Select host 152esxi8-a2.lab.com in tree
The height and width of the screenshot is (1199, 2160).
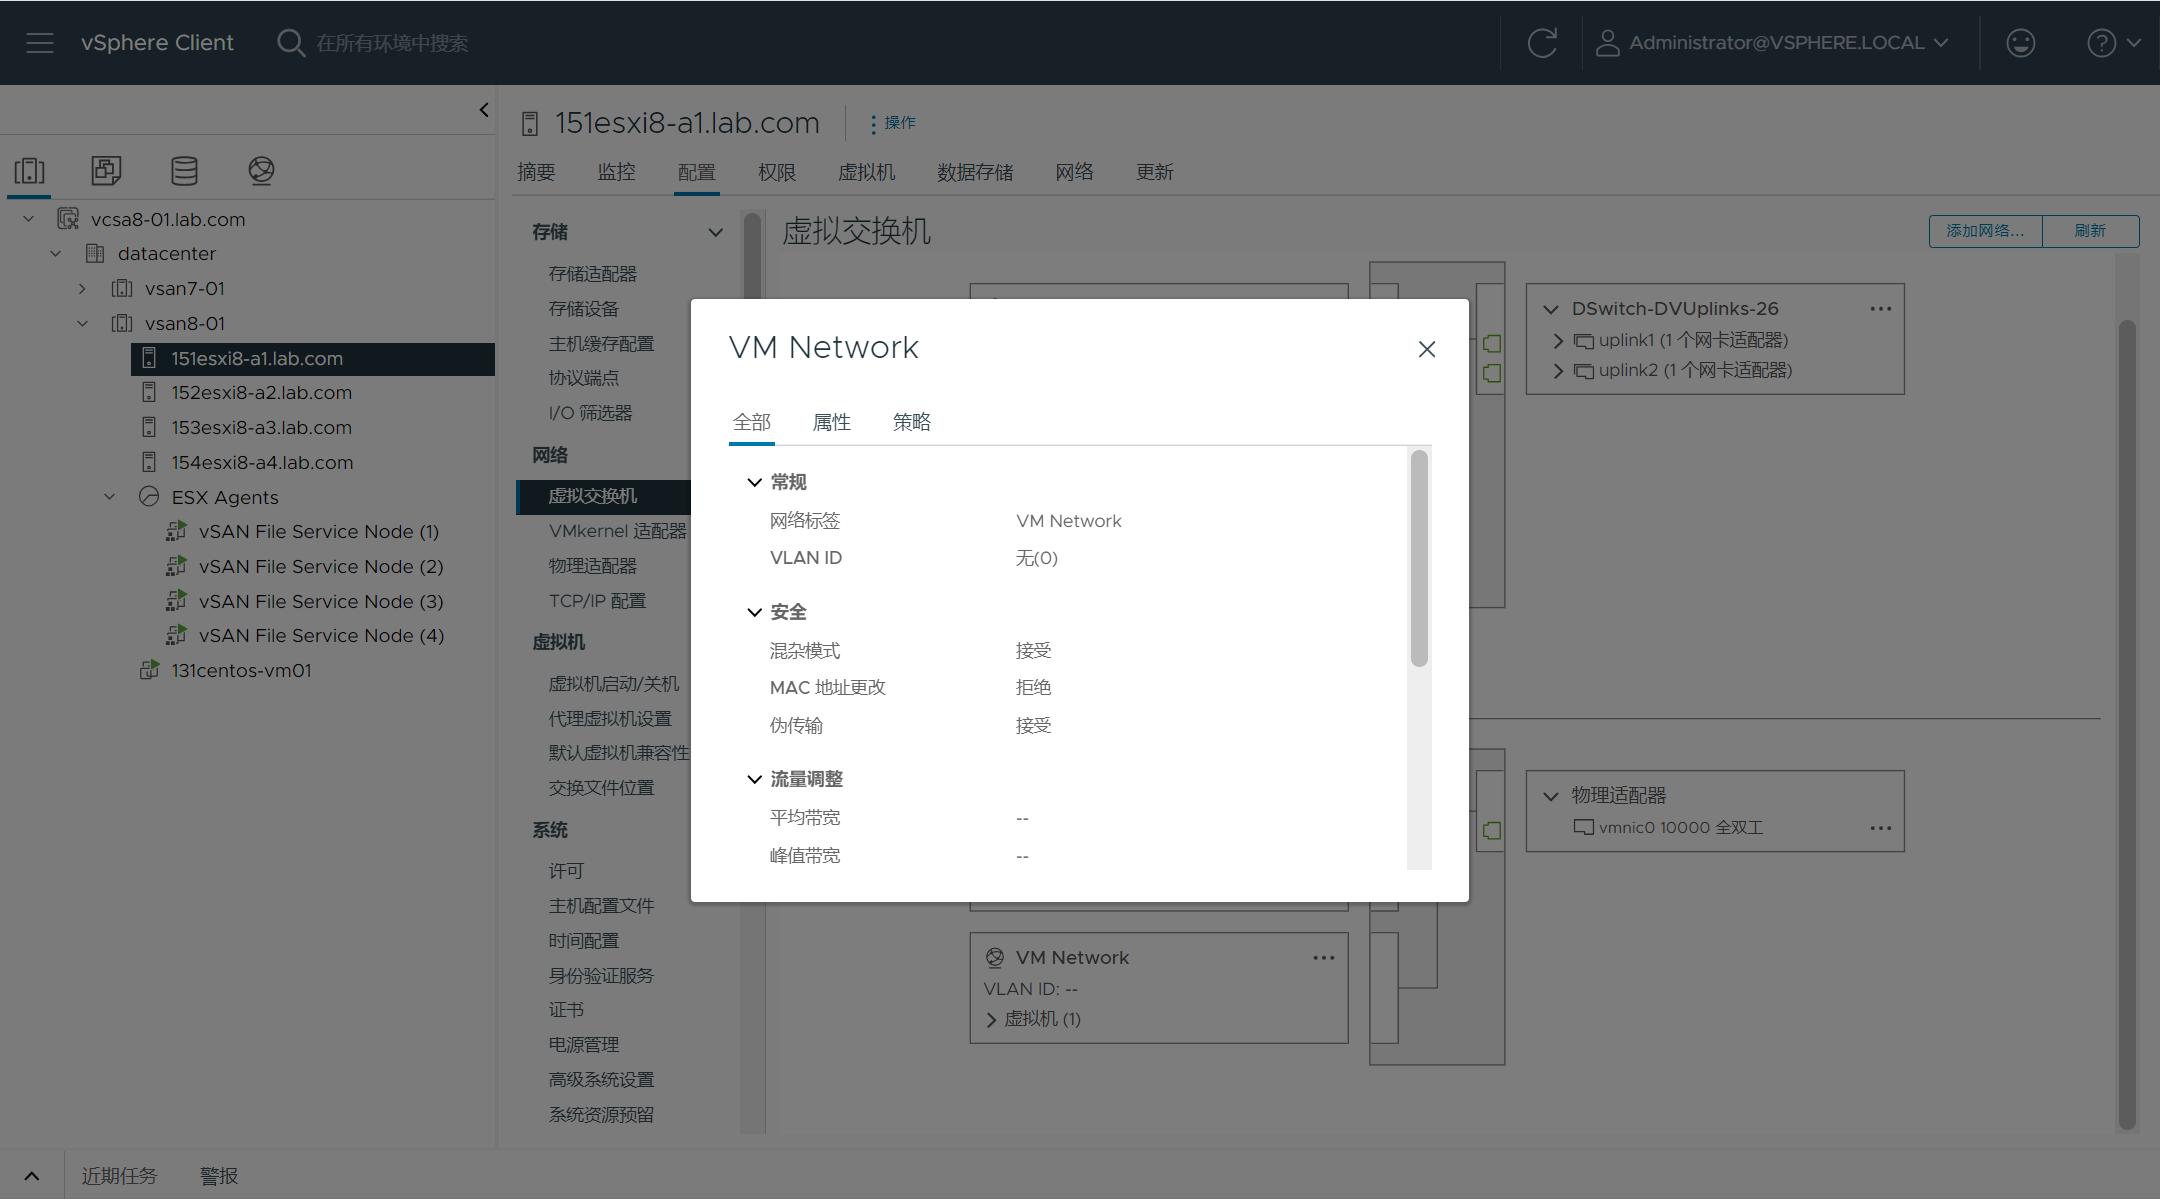click(x=261, y=393)
